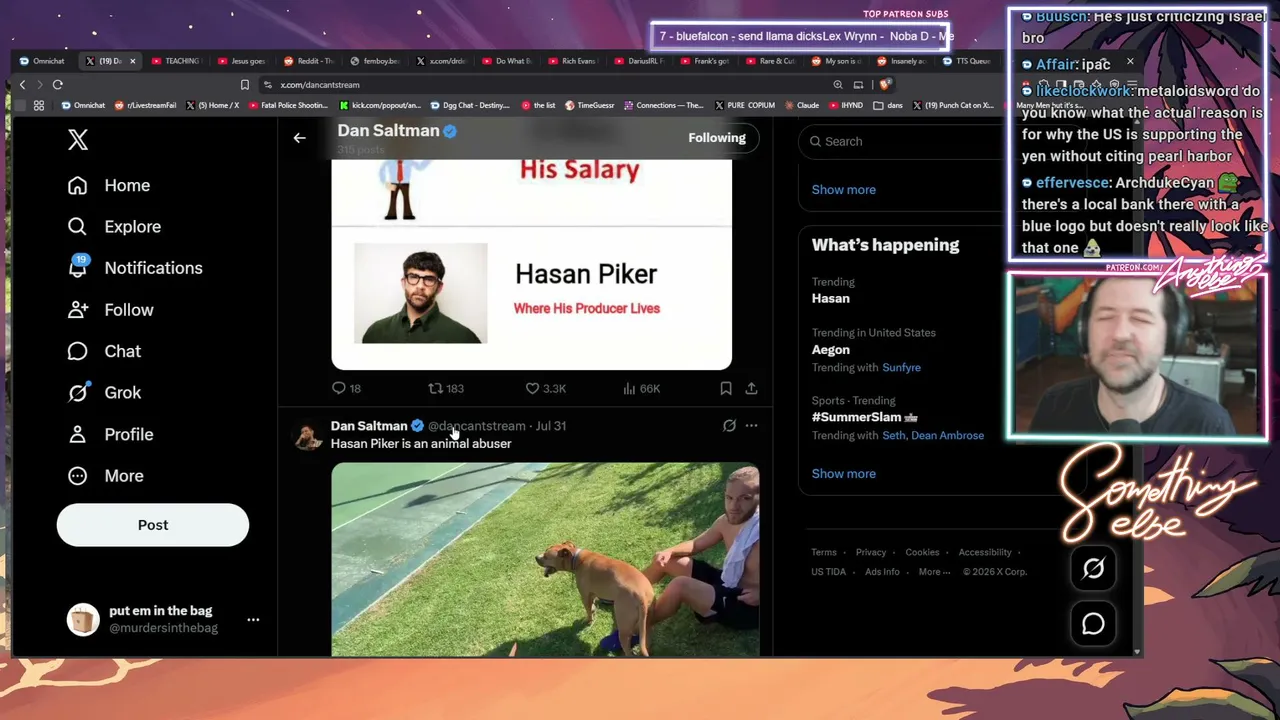Click the Post button
1280x720 pixels.
[x=153, y=525]
